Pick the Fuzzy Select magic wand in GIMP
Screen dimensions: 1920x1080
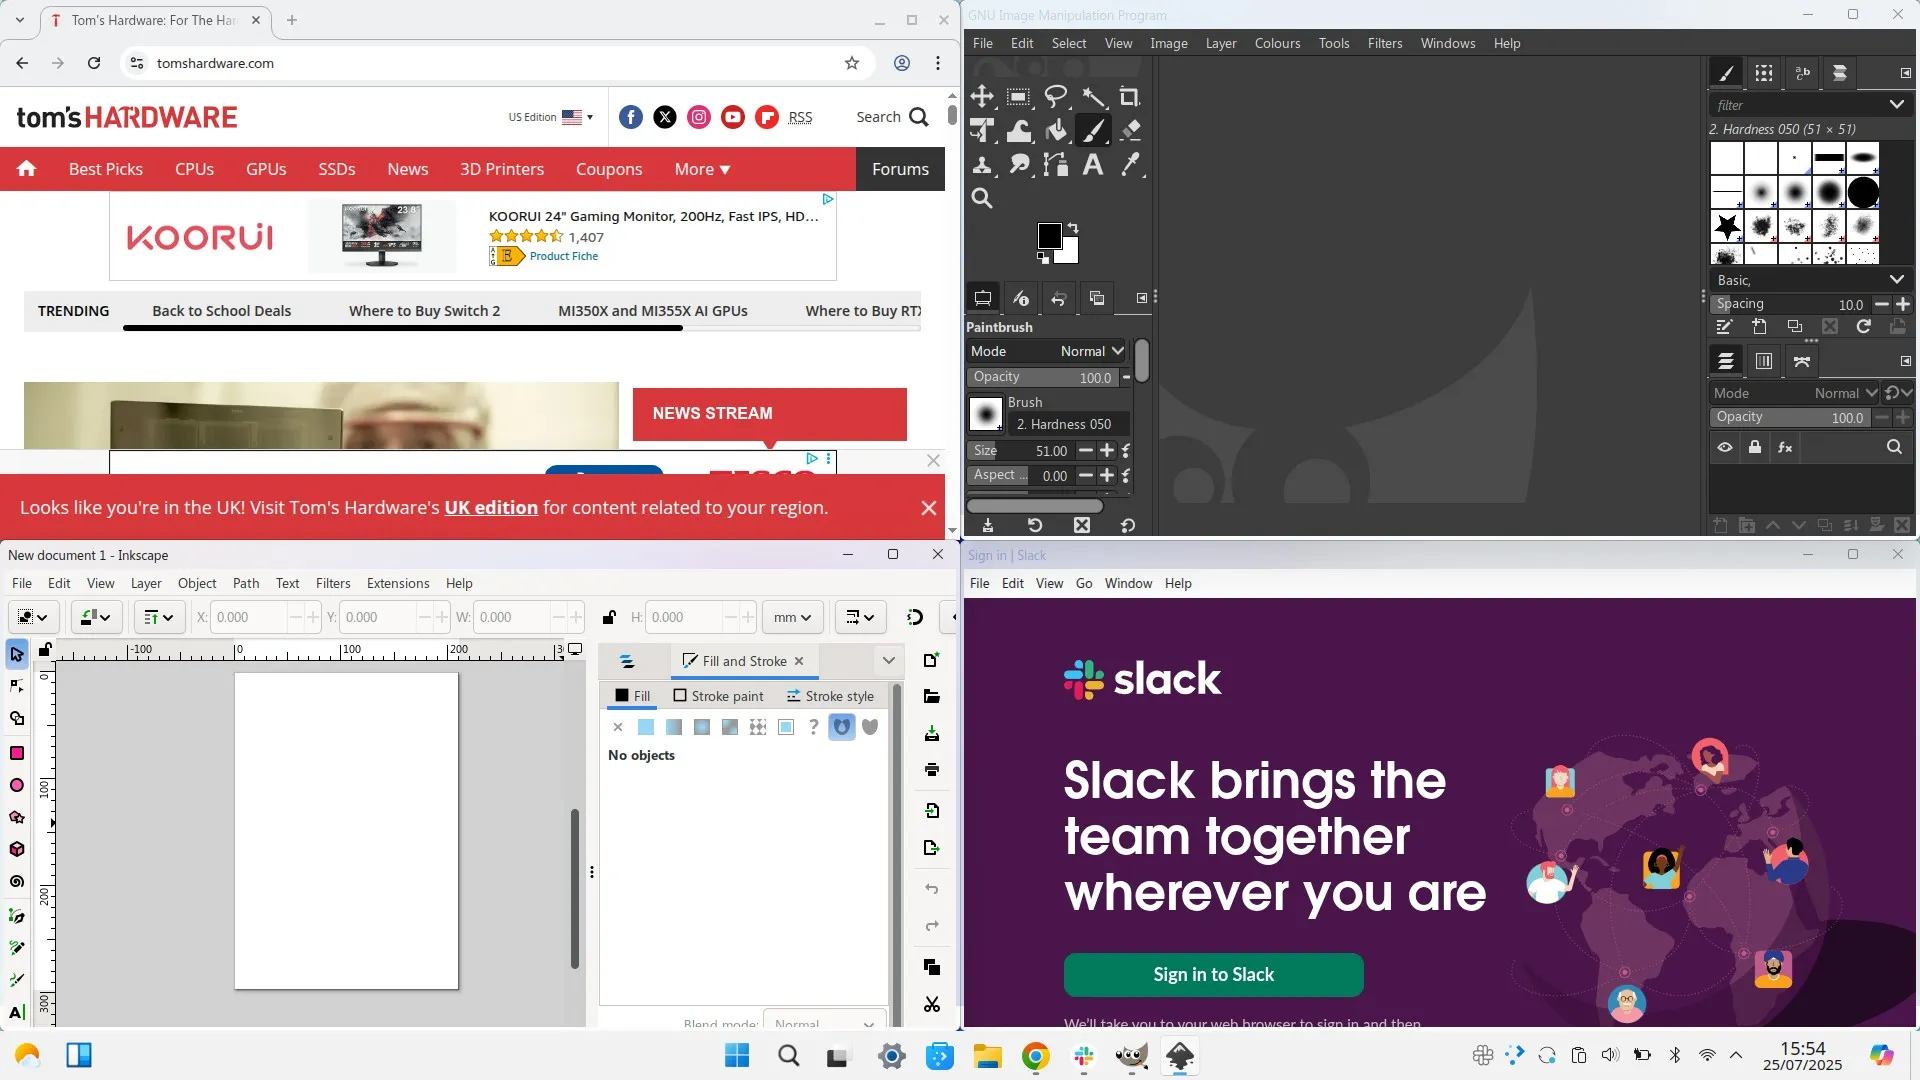click(1093, 96)
